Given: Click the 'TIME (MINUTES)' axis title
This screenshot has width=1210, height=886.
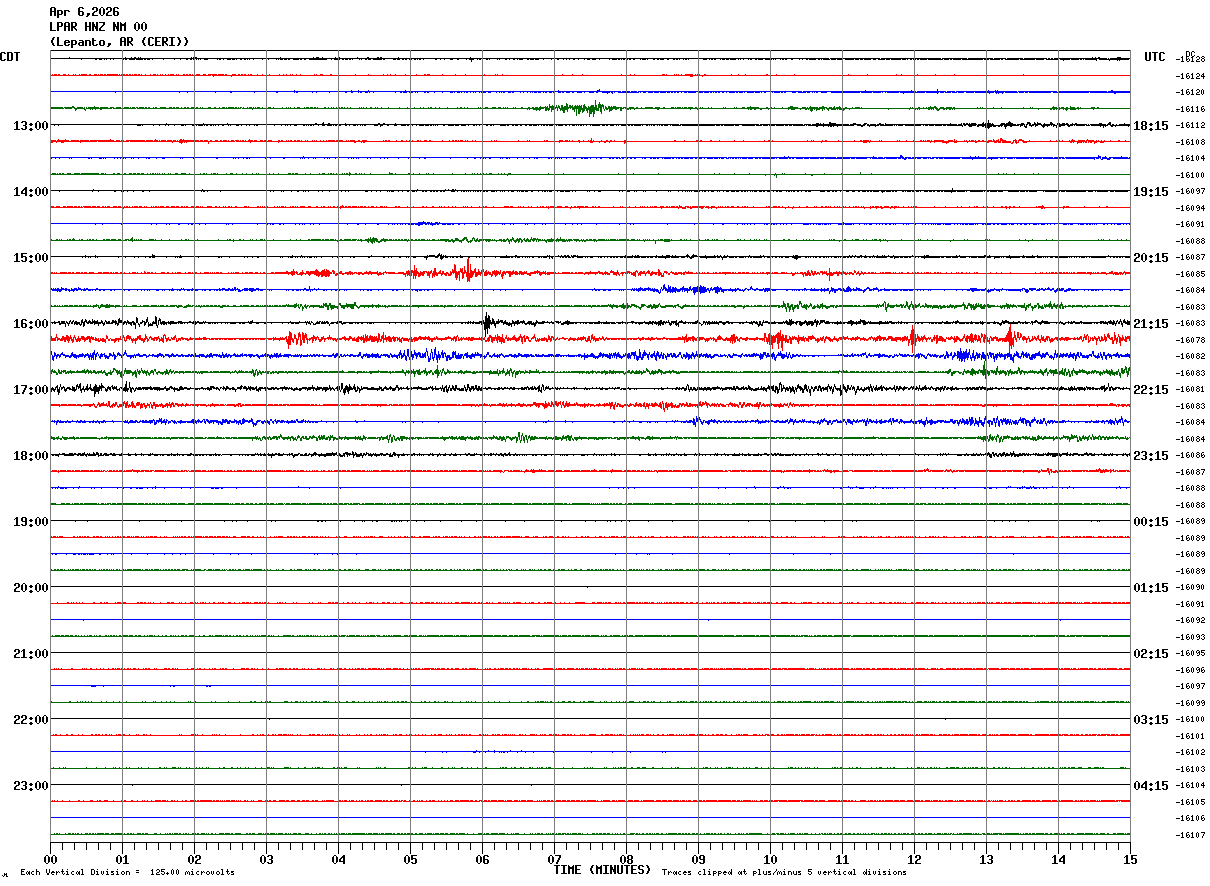Looking at the screenshot, I should (602, 870).
